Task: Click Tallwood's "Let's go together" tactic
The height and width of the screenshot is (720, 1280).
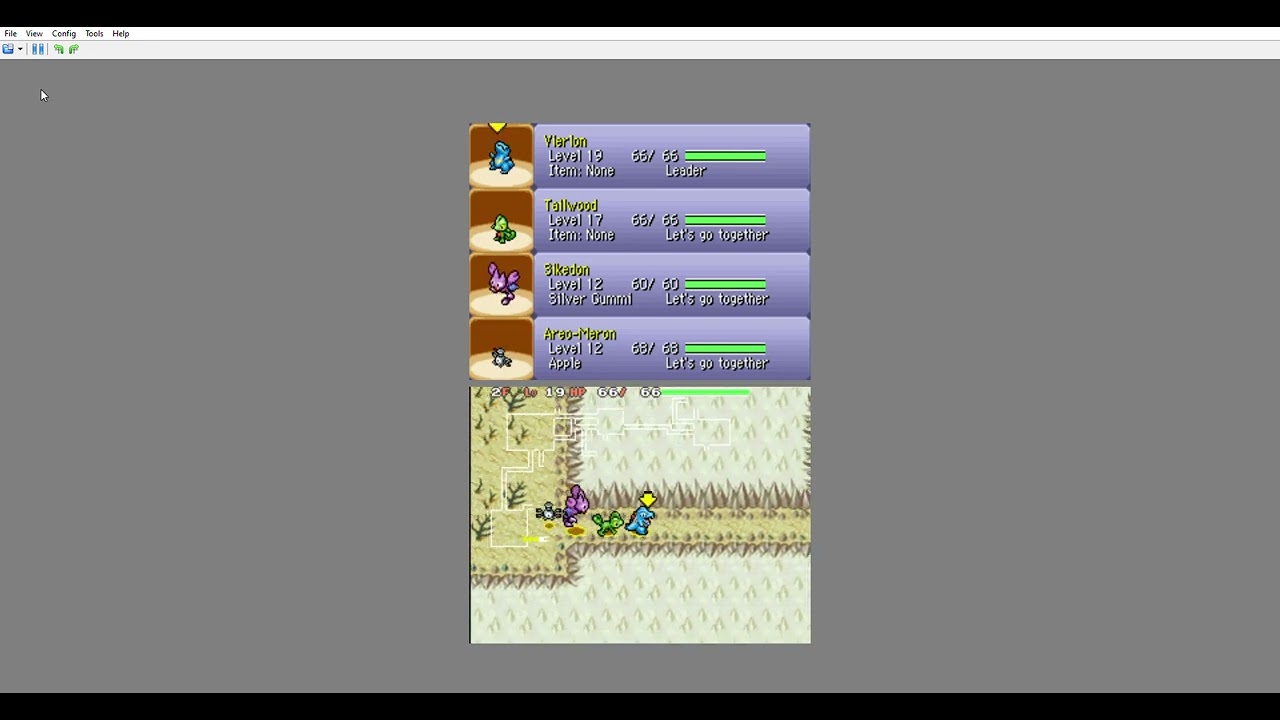Action: pos(717,235)
